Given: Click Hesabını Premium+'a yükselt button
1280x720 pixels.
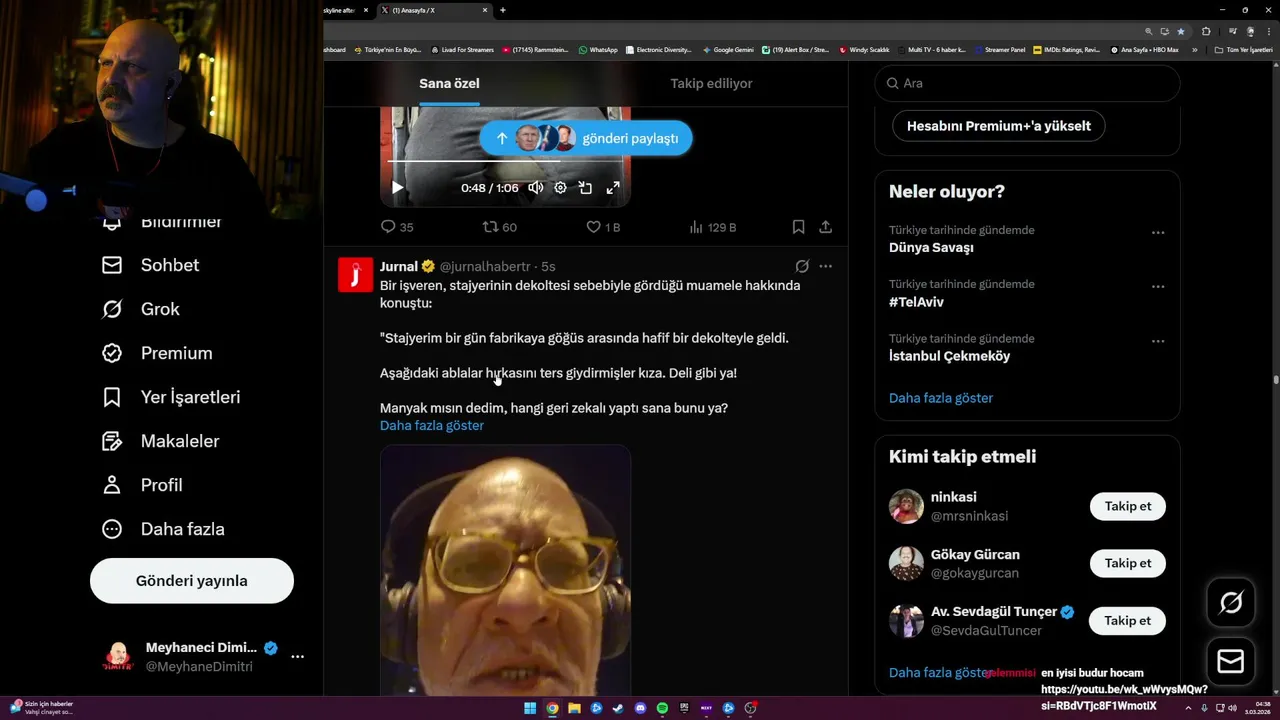Looking at the screenshot, I should [x=999, y=127].
